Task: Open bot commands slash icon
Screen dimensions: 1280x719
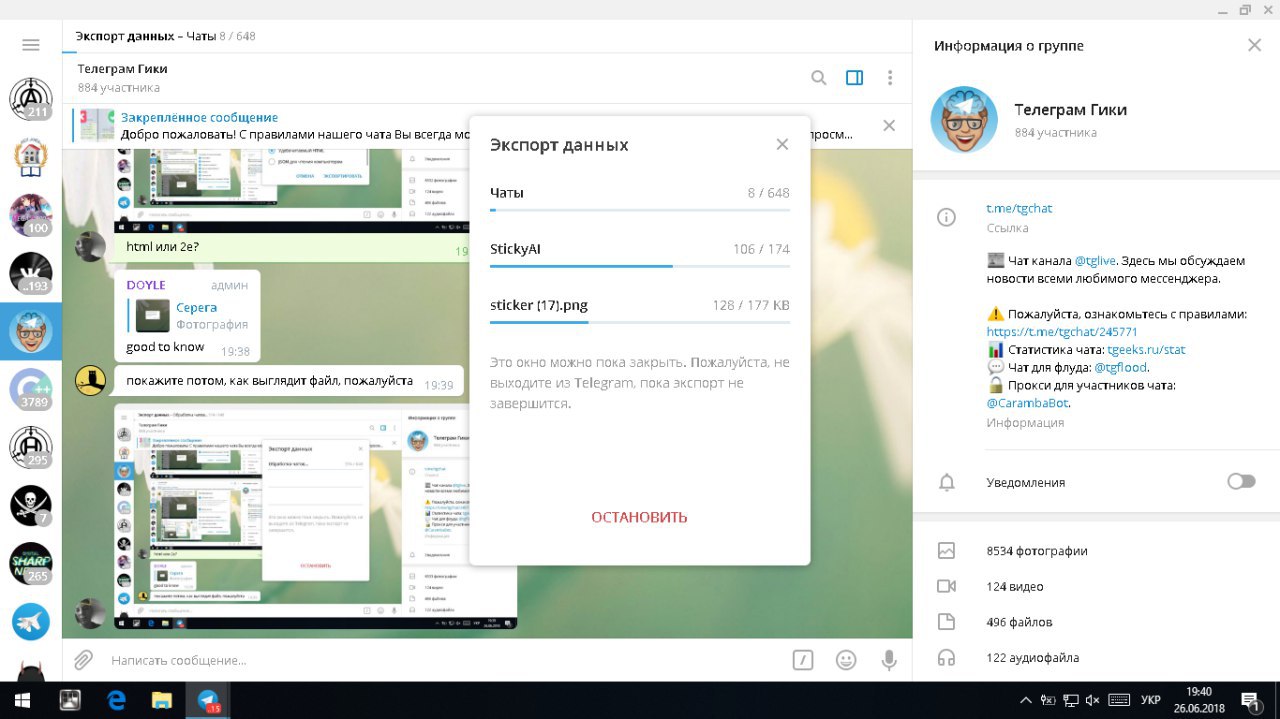Action: (x=802, y=660)
